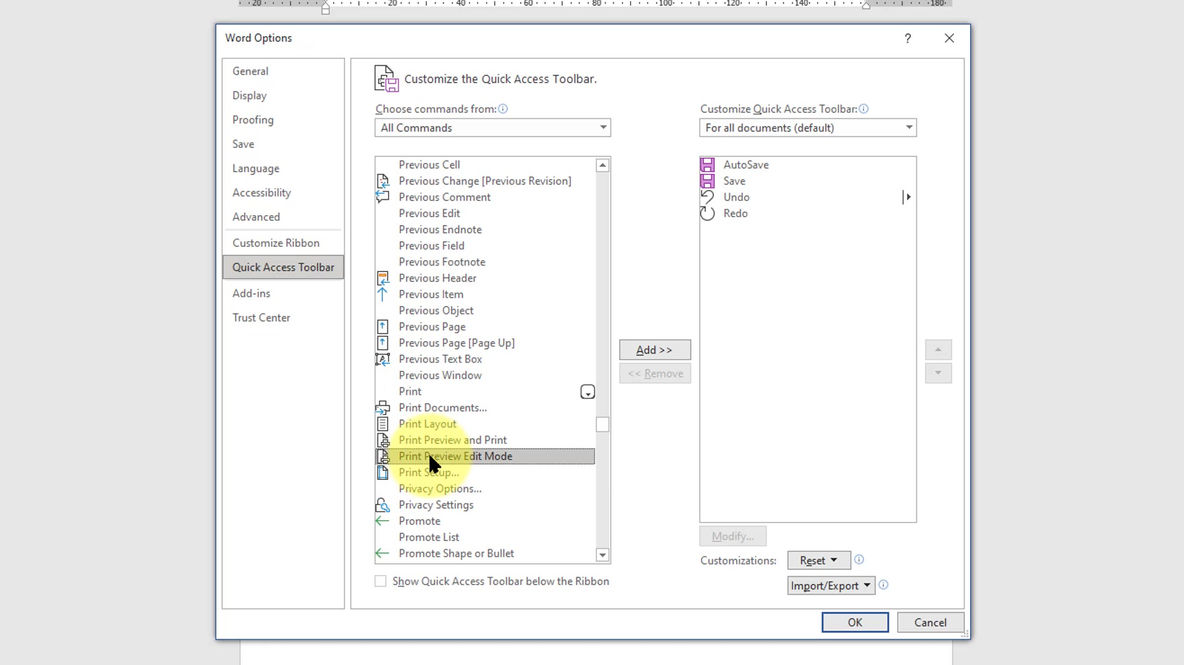Select Previous Window in the commands list

tap(485, 375)
